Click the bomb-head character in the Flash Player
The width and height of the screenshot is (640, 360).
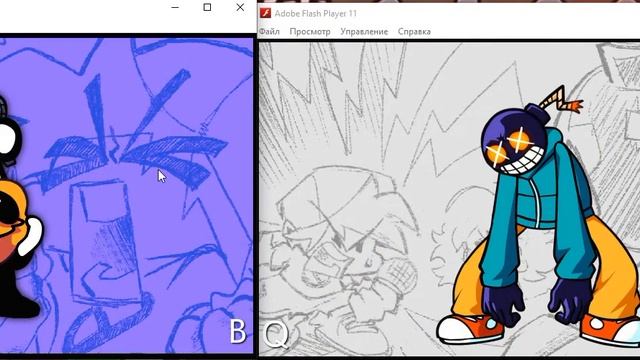tap(539, 216)
